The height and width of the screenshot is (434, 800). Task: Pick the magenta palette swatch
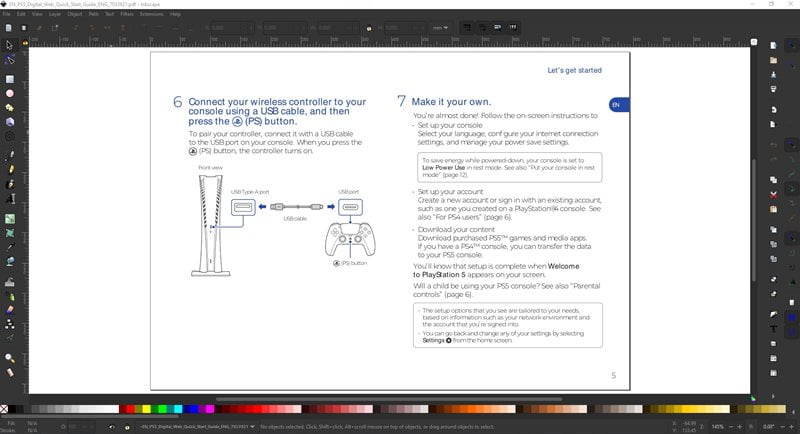coord(210,409)
